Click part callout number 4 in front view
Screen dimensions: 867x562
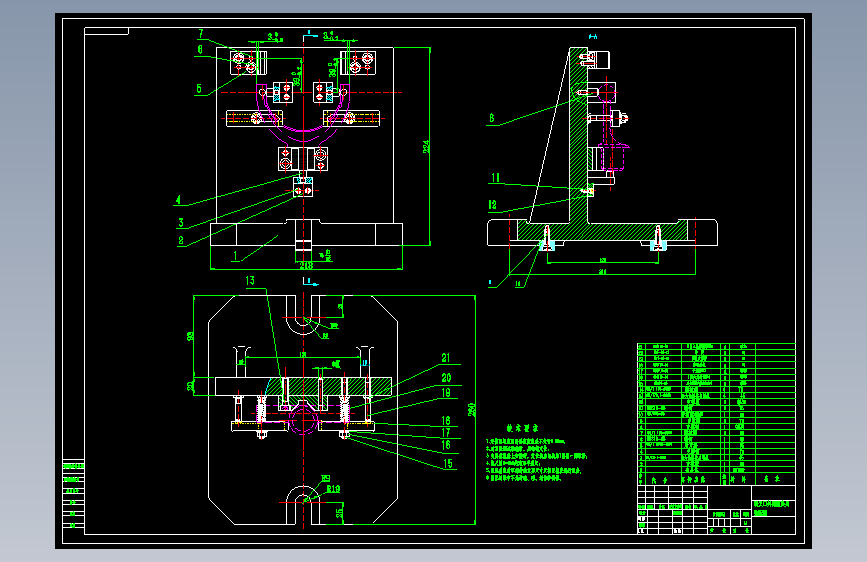178,200
